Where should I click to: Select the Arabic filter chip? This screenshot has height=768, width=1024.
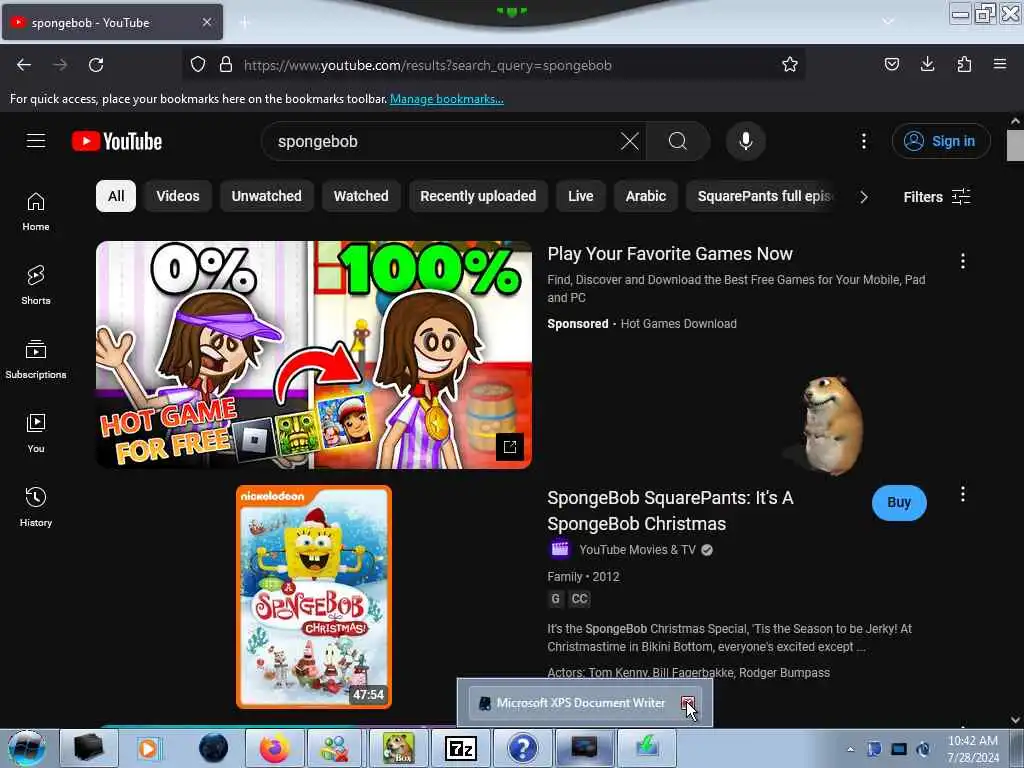pos(646,196)
